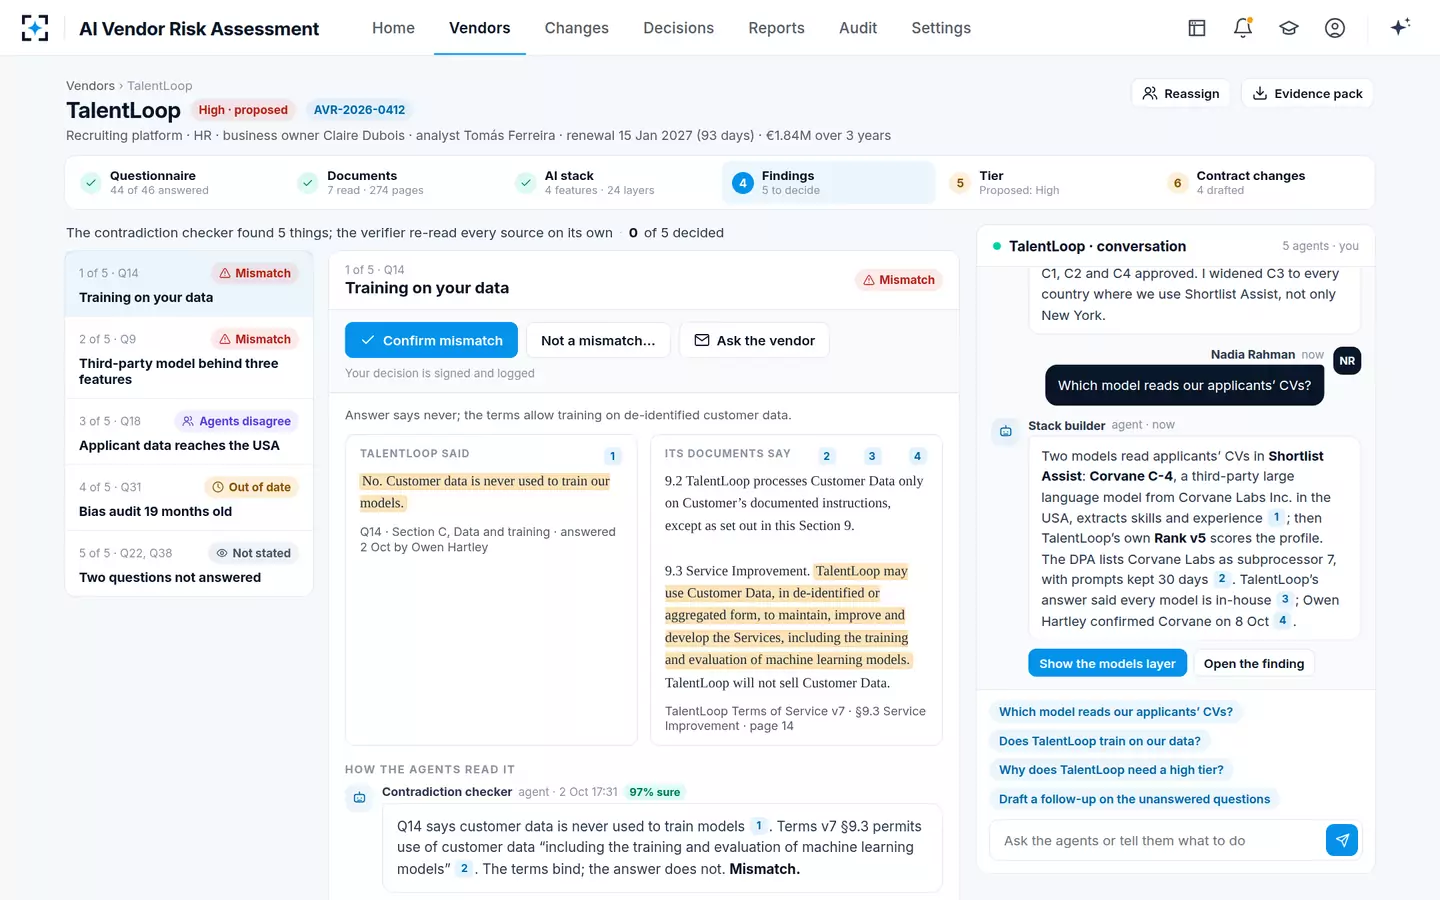Open citation 2 after 'prompts kept 30 days'

pyautogui.click(x=1222, y=579)
